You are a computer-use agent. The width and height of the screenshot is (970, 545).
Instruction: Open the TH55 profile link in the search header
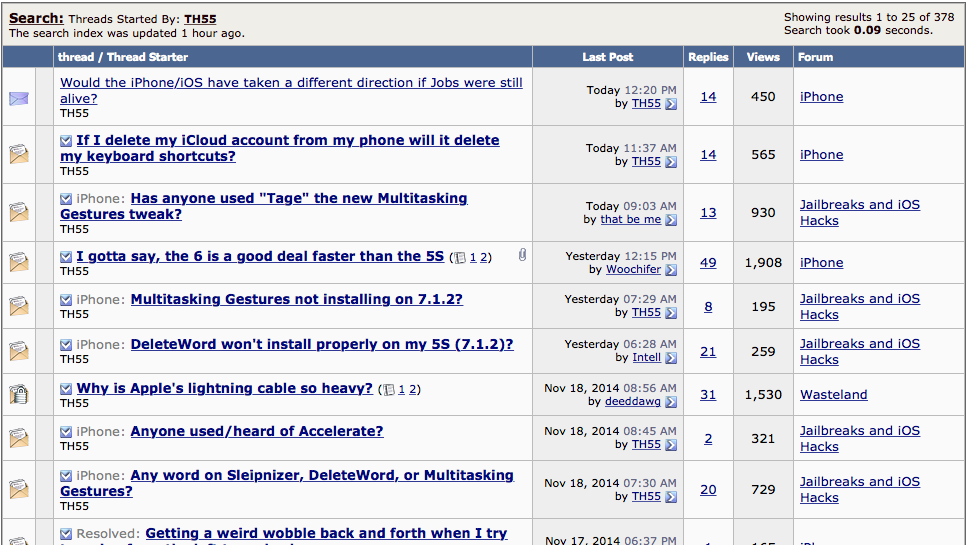[x=200, y=19]
